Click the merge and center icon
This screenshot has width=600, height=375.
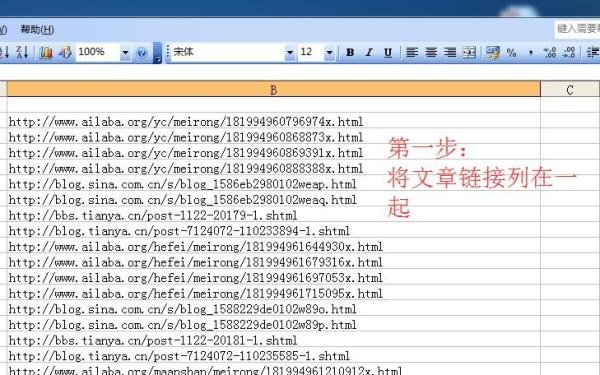tap(469, 52)
